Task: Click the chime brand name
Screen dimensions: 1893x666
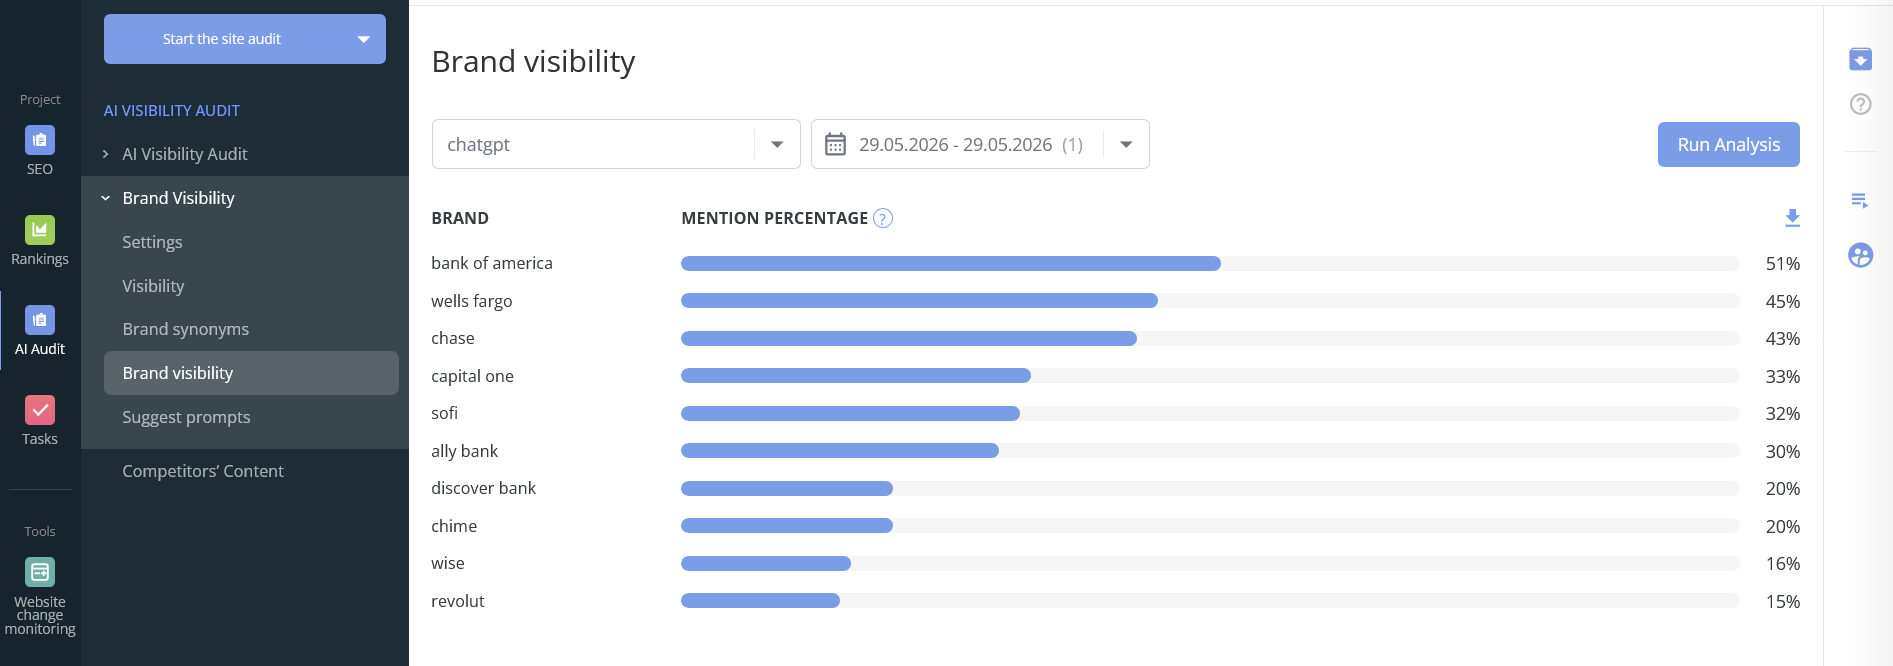Action: pos(454,526)
